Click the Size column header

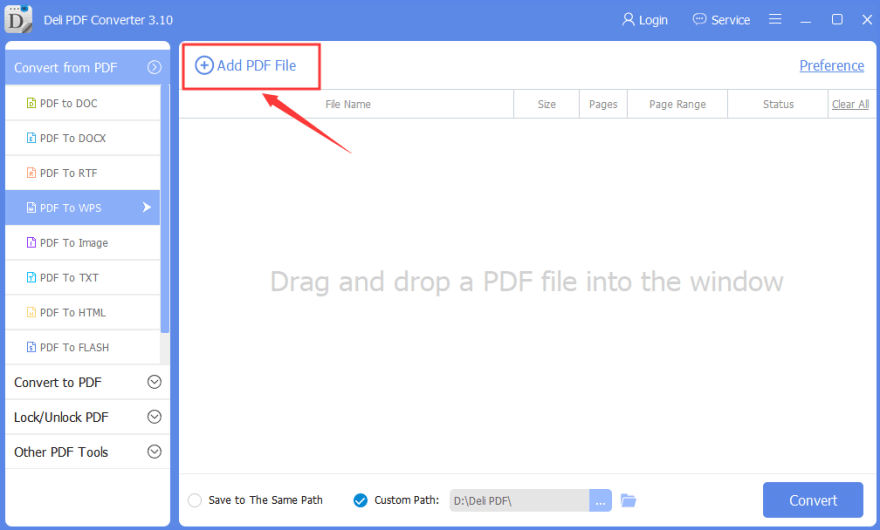(546, 104)
